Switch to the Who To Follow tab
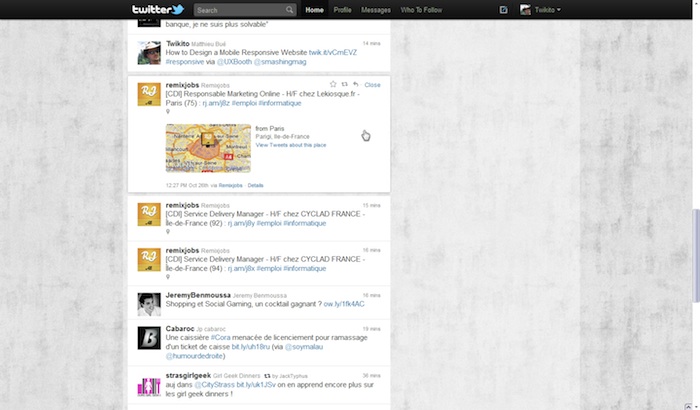 click(420, 10)
